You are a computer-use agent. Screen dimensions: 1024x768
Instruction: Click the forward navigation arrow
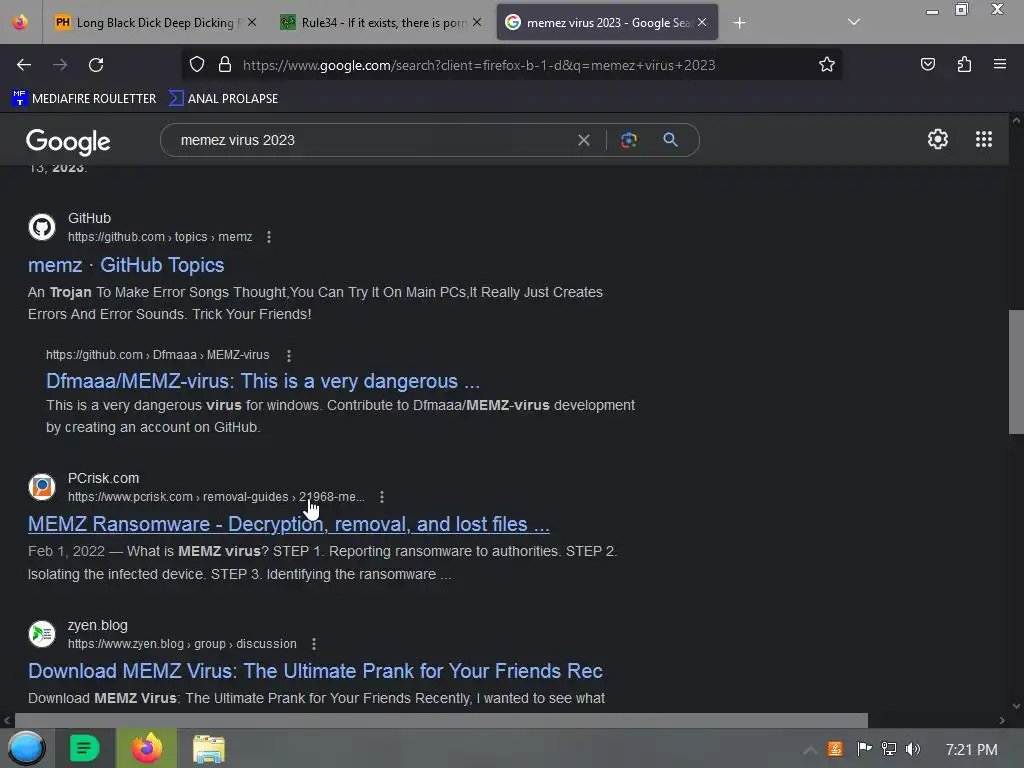60,65
